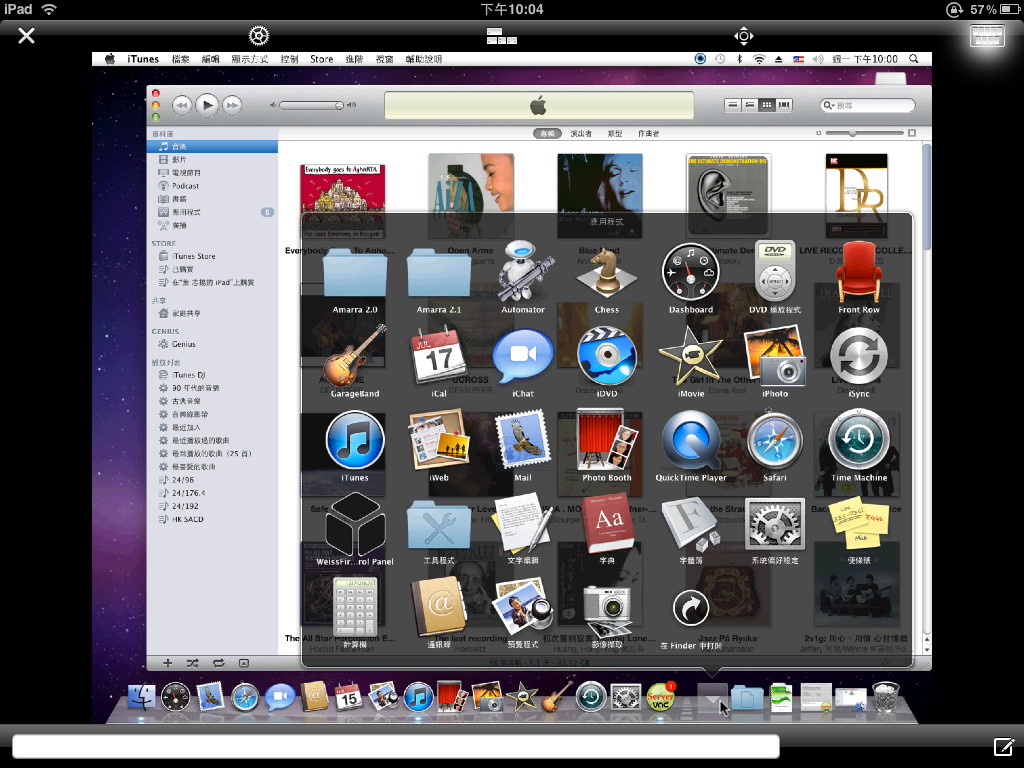Open the WeissFire control panel app
This screenshot has width=1024, height=768.
[355, 524]
